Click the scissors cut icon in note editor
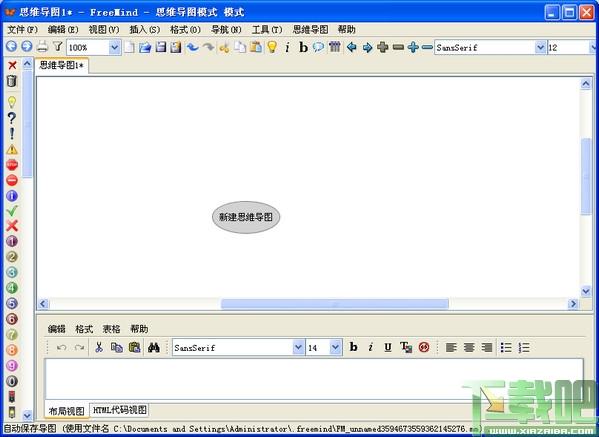The image size is (599, 437). point(99,347)
